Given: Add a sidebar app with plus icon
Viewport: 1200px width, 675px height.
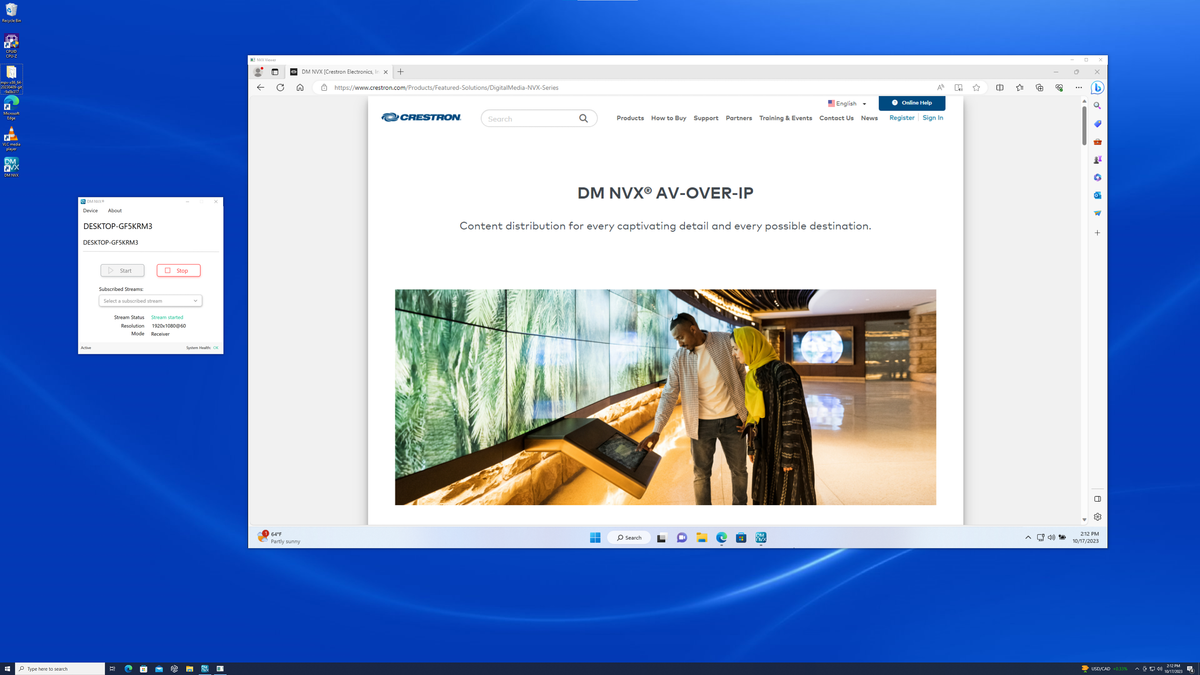Looking at the screenshot, I should (1097, 233).
